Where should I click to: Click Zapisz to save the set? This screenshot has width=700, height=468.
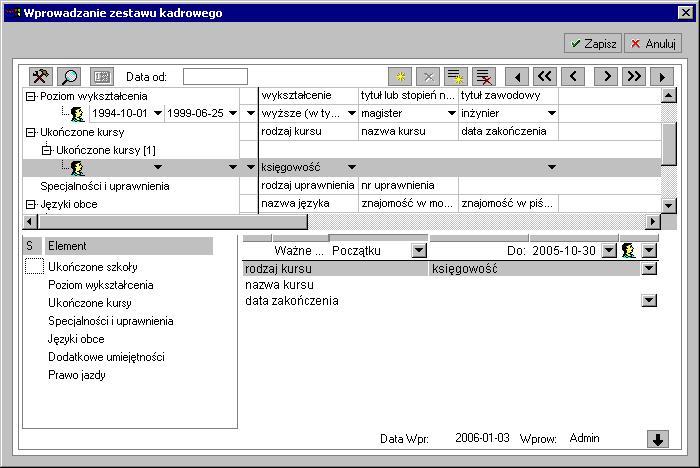(593, 44)
